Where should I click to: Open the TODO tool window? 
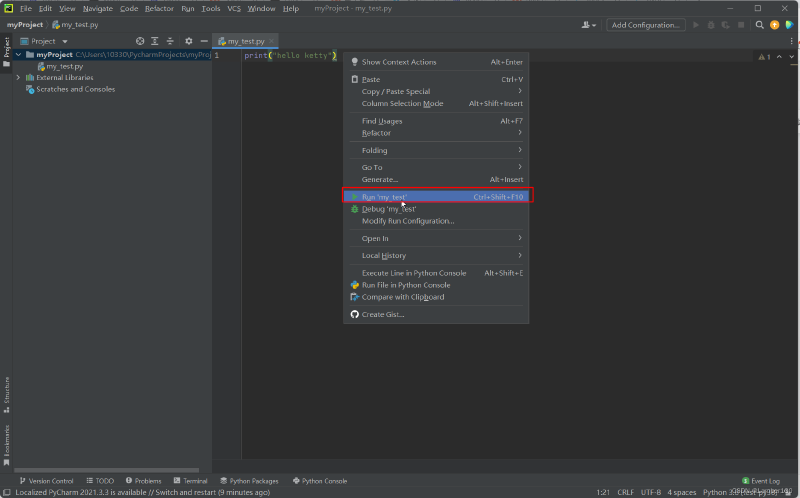(100, 481)
